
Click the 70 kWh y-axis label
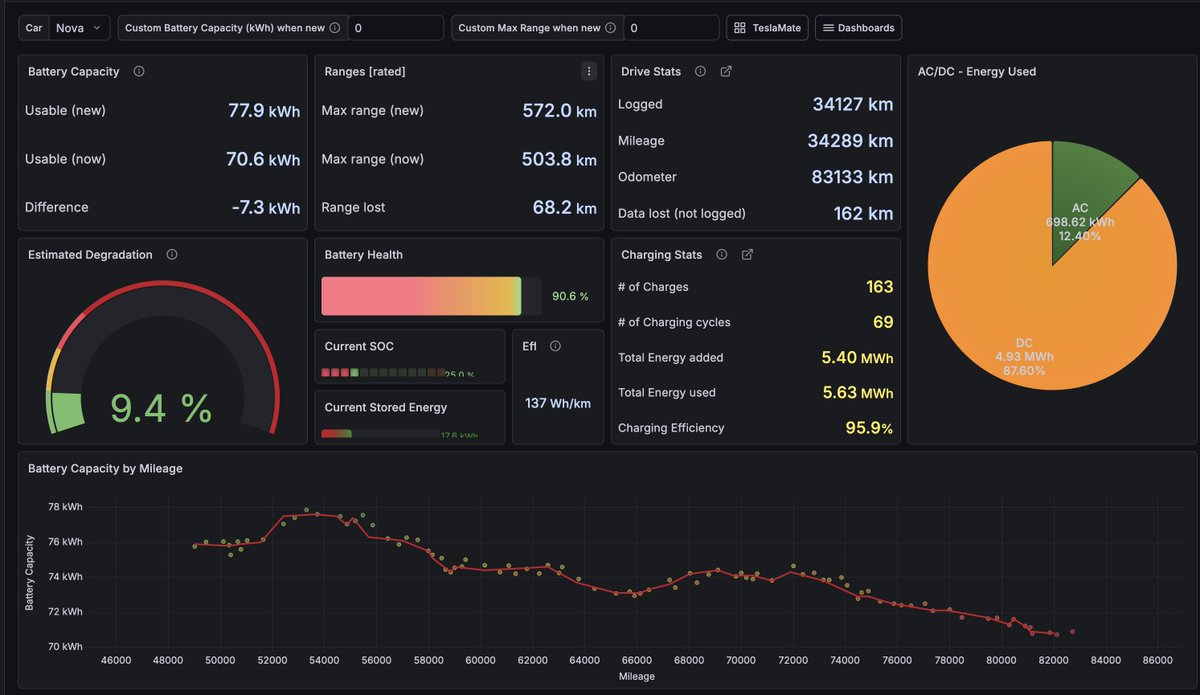point(65,646)
